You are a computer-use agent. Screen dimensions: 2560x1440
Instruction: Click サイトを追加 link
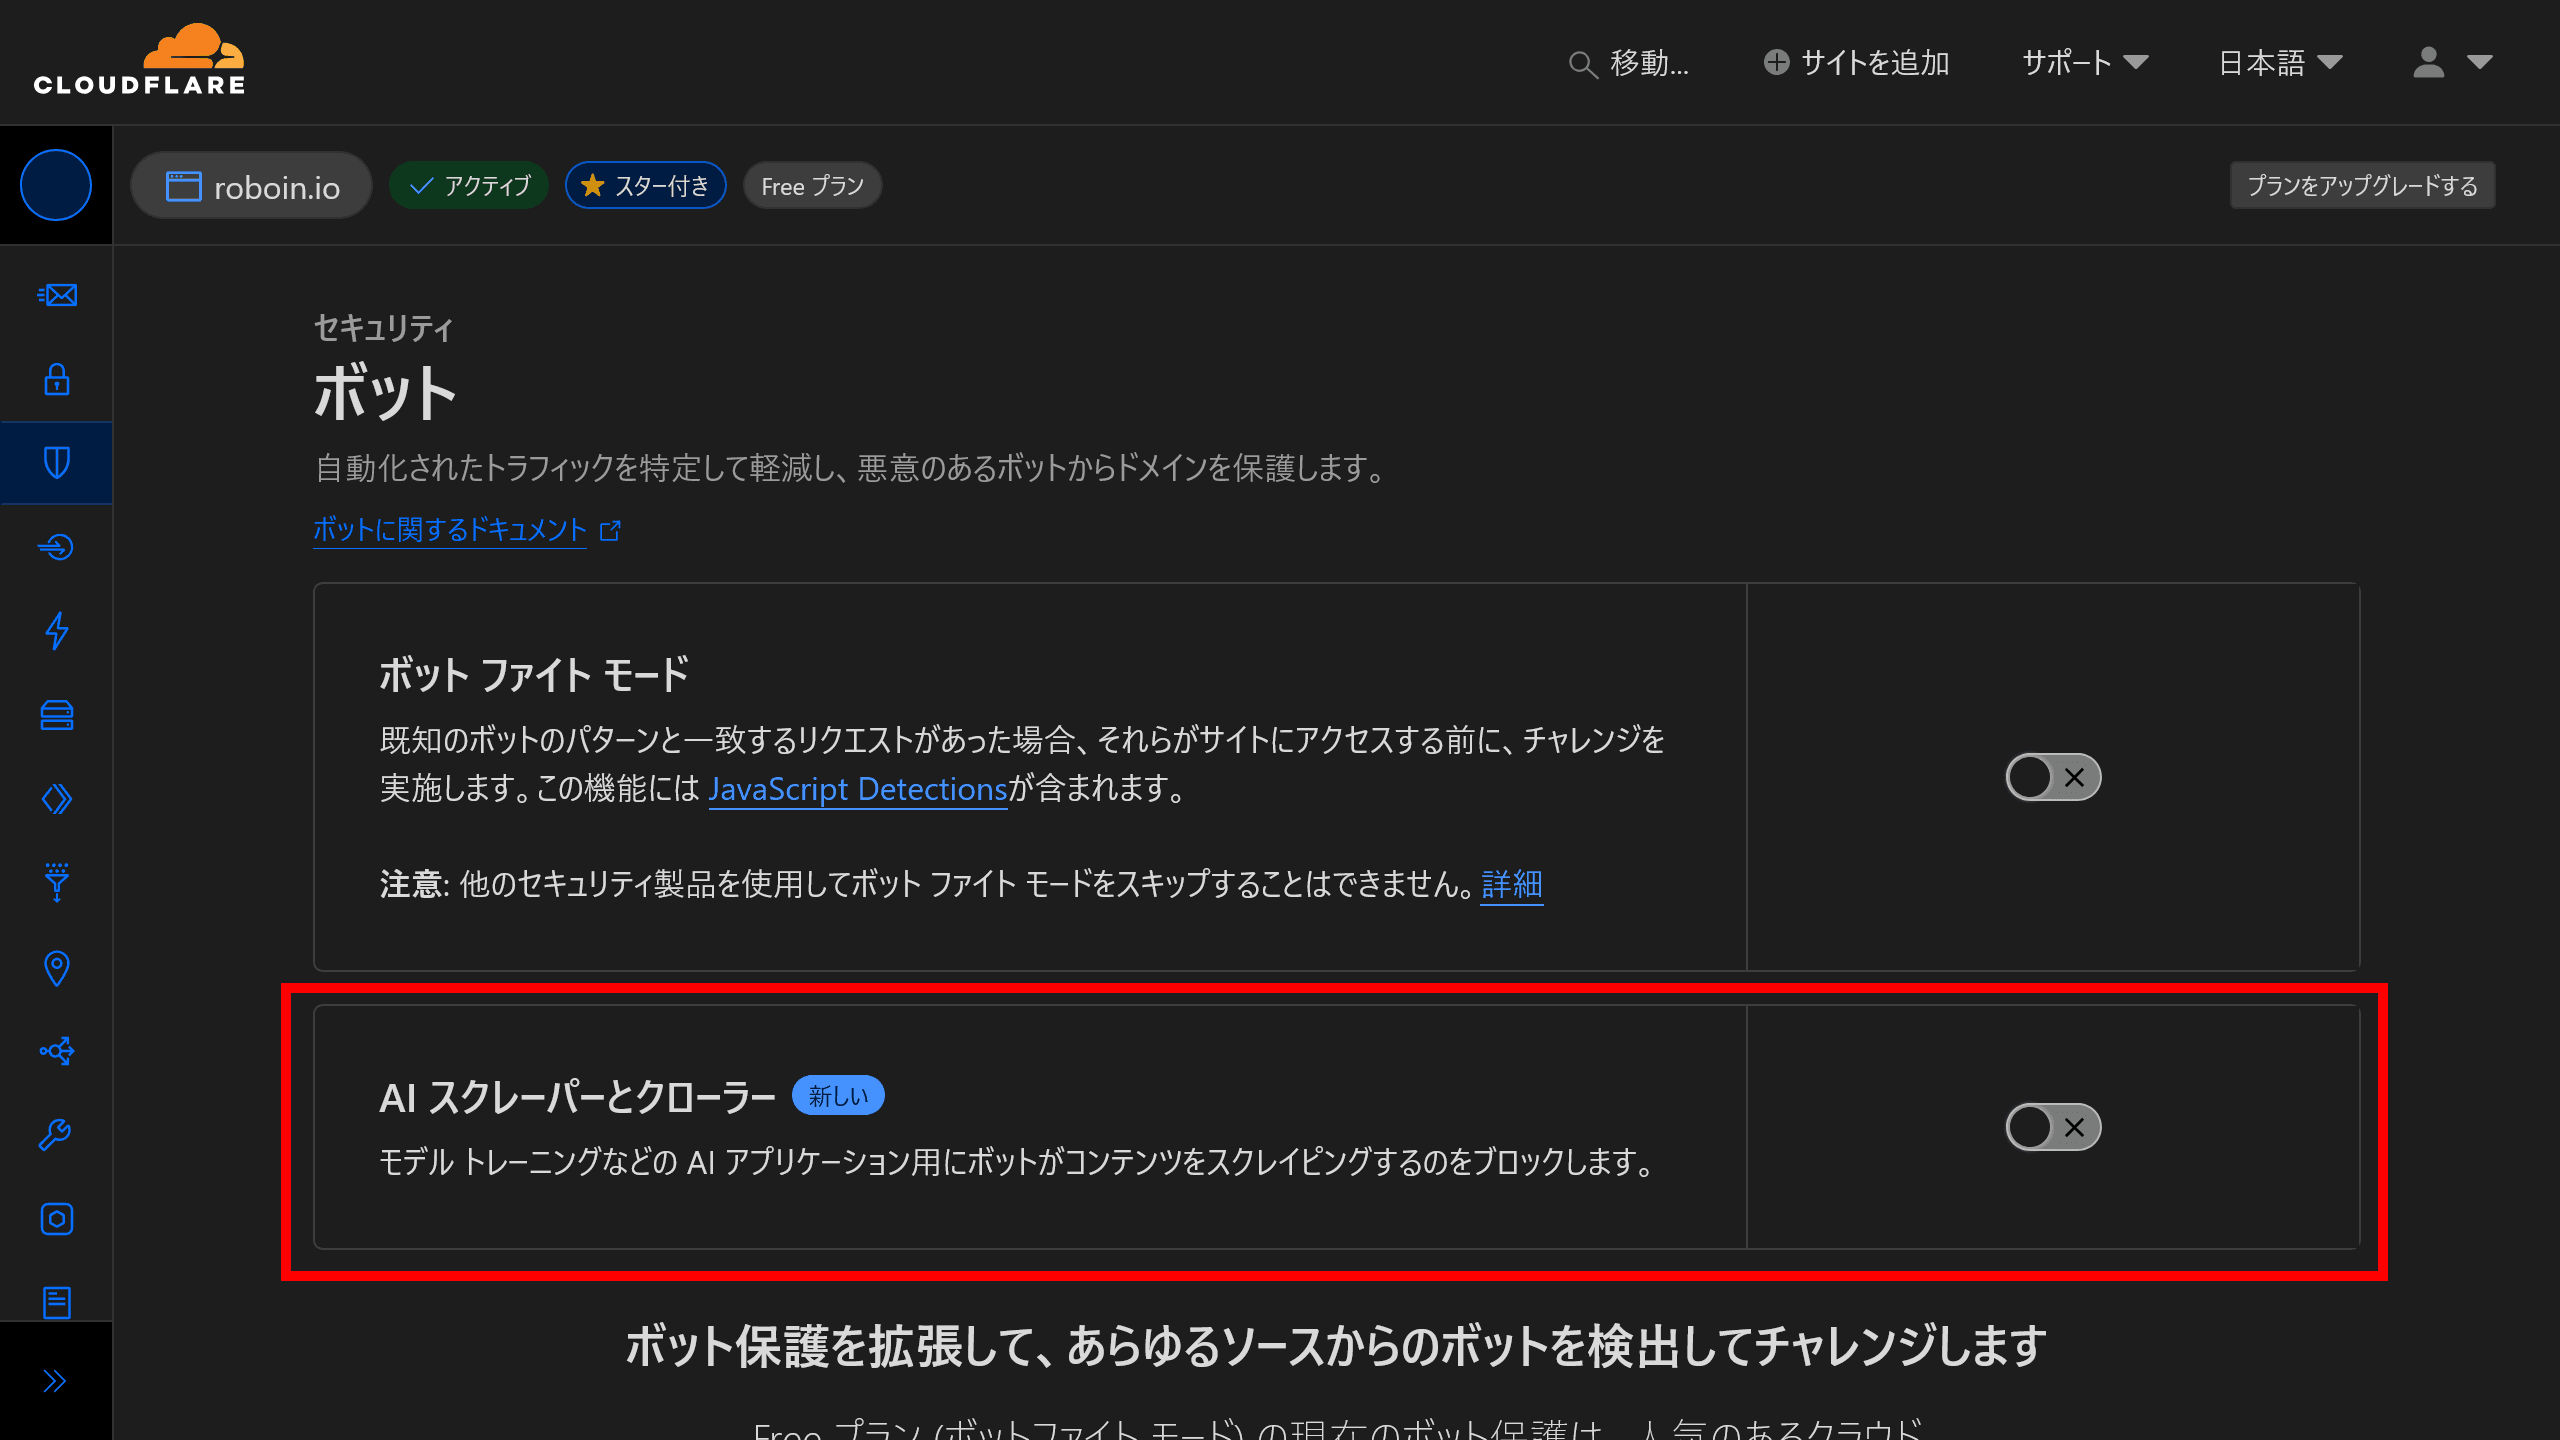[x=1856, y=62]
